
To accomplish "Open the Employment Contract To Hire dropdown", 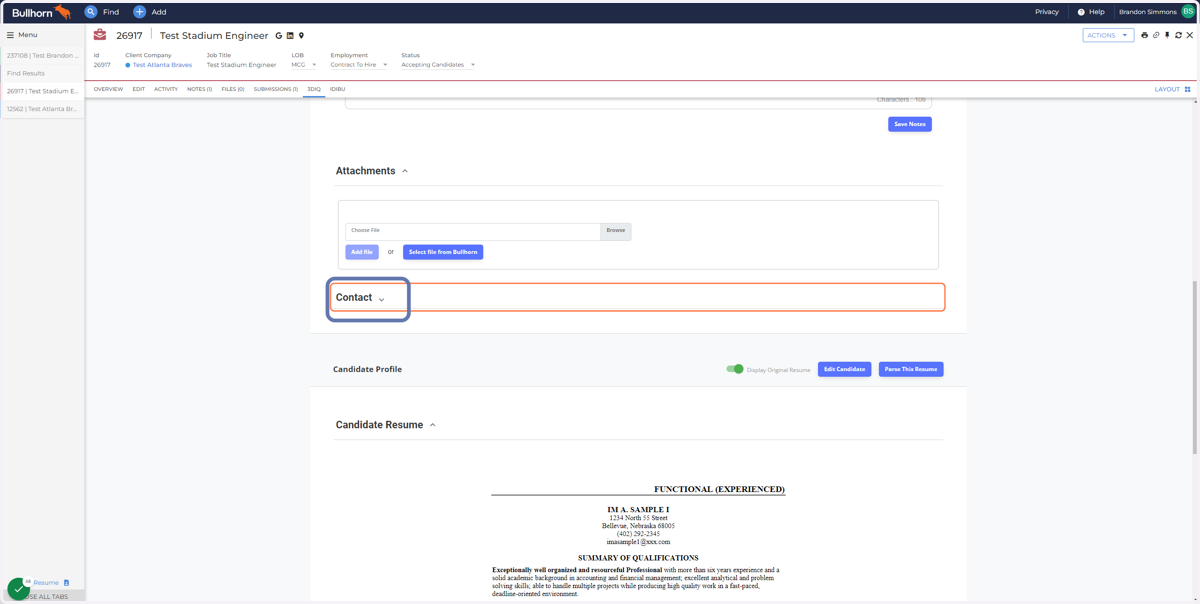I will point(359,65).
